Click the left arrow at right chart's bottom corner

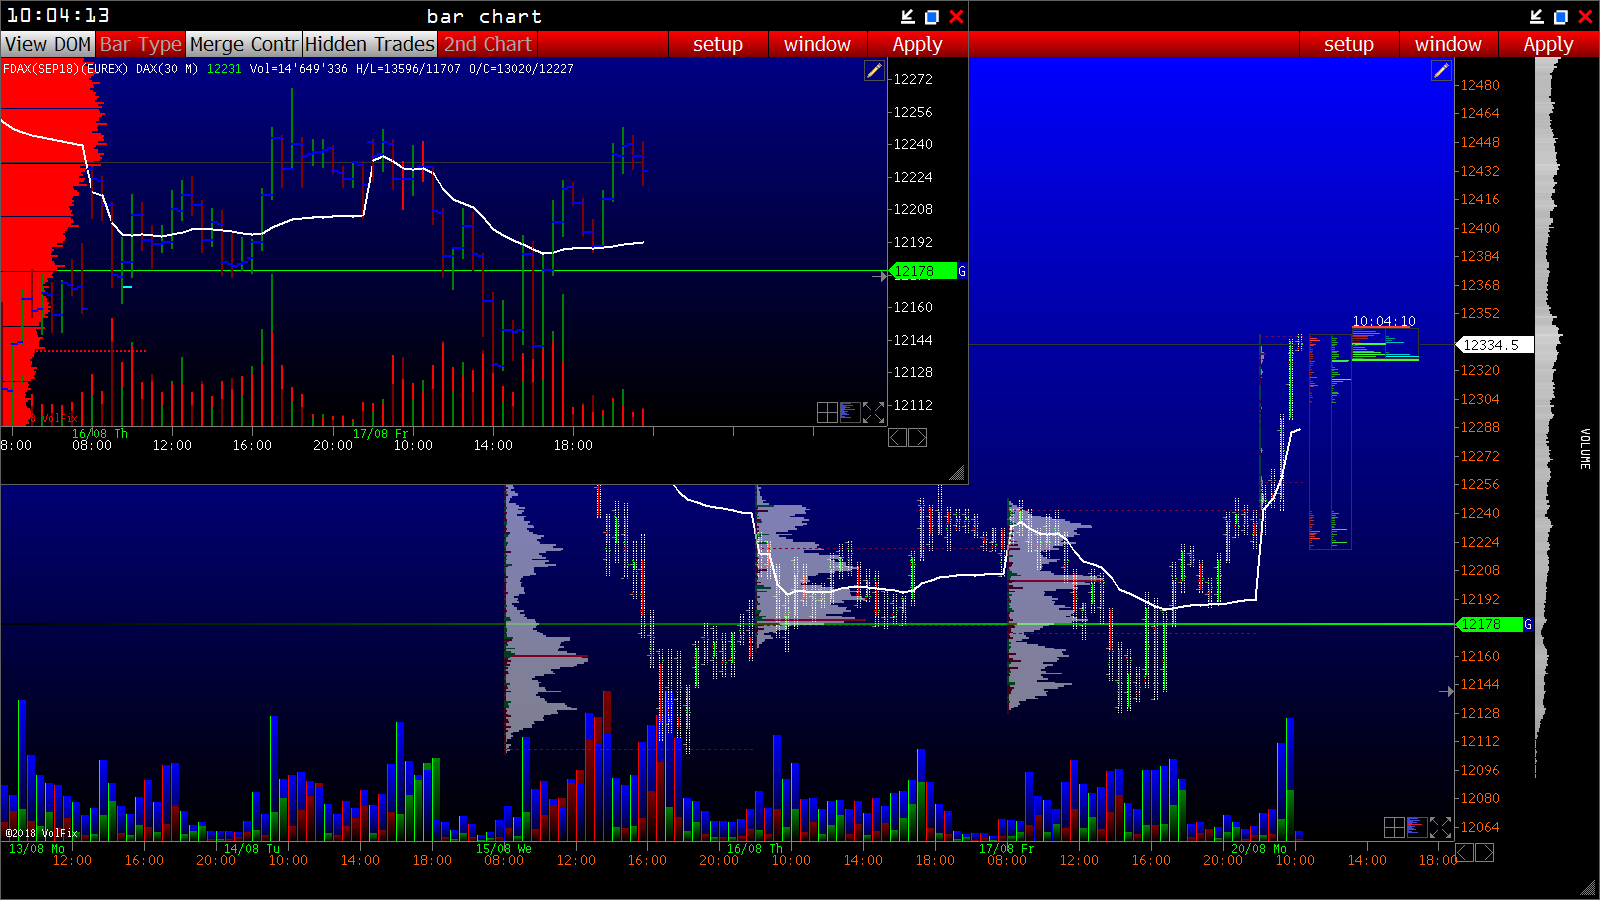point(1465,852)
